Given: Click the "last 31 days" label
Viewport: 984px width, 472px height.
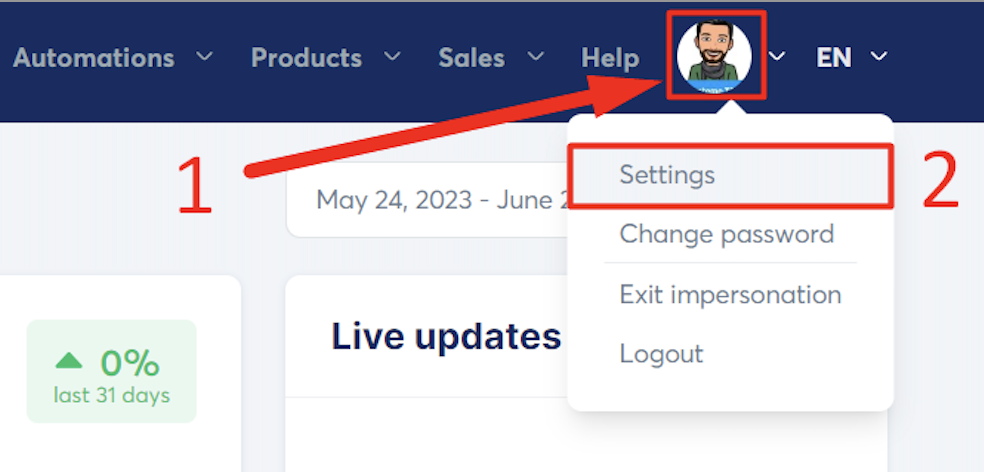Looking at the screenshot, I should [112, 395].
